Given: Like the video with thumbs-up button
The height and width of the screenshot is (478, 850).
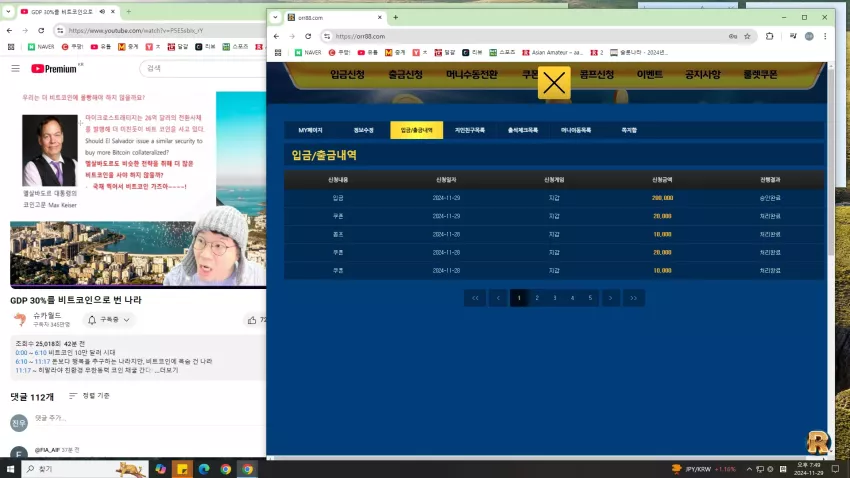Looking at the screenshot, I should (x=252, y=320).
